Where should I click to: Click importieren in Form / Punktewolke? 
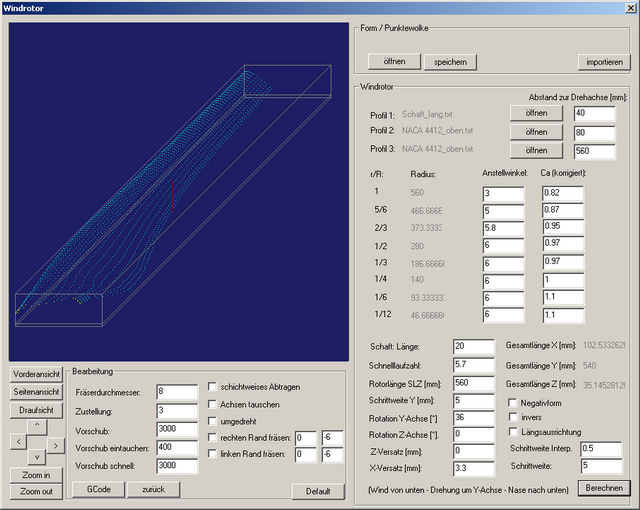(605, 62)
